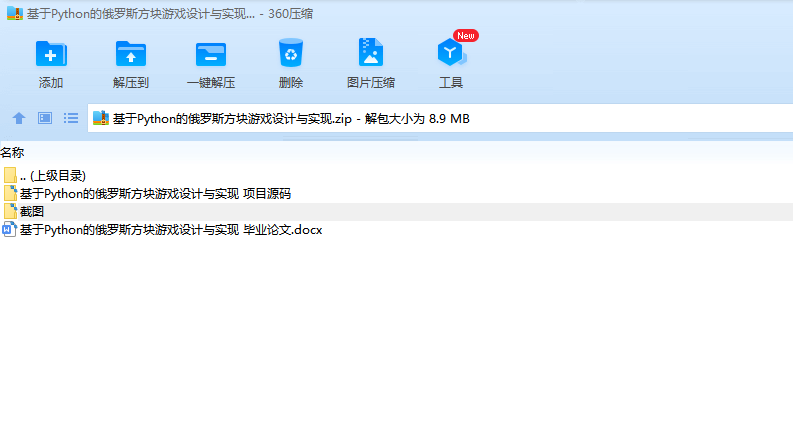Open the 图片压缩 image compress tool

click(371, 52)
